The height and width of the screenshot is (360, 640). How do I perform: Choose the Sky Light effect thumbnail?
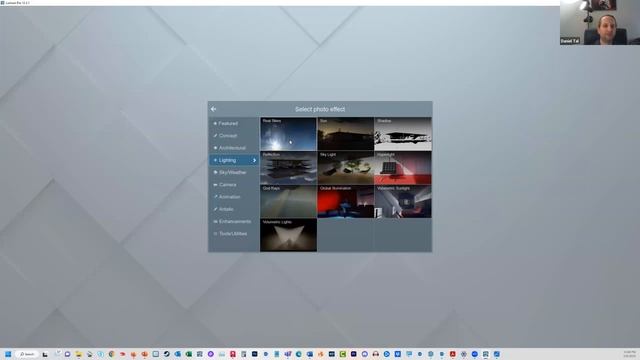(345, 168)
